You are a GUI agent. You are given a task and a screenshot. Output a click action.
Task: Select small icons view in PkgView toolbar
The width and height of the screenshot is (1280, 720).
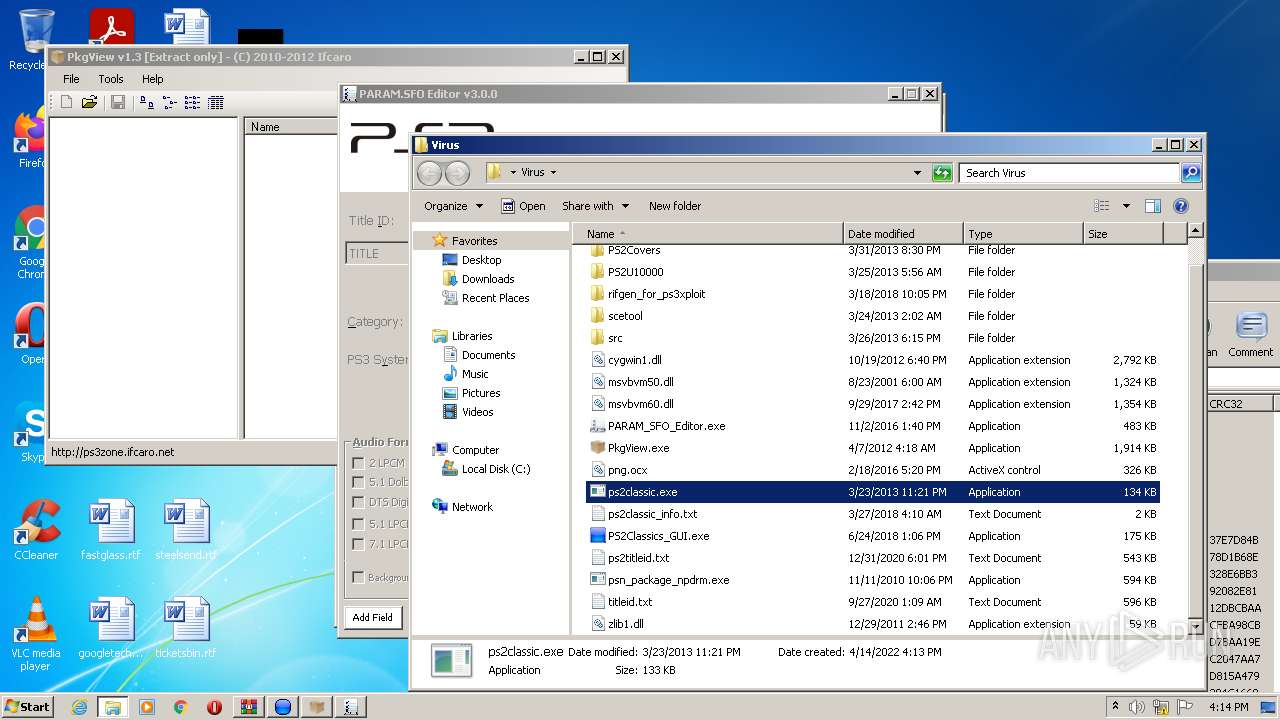coord(169,102)
